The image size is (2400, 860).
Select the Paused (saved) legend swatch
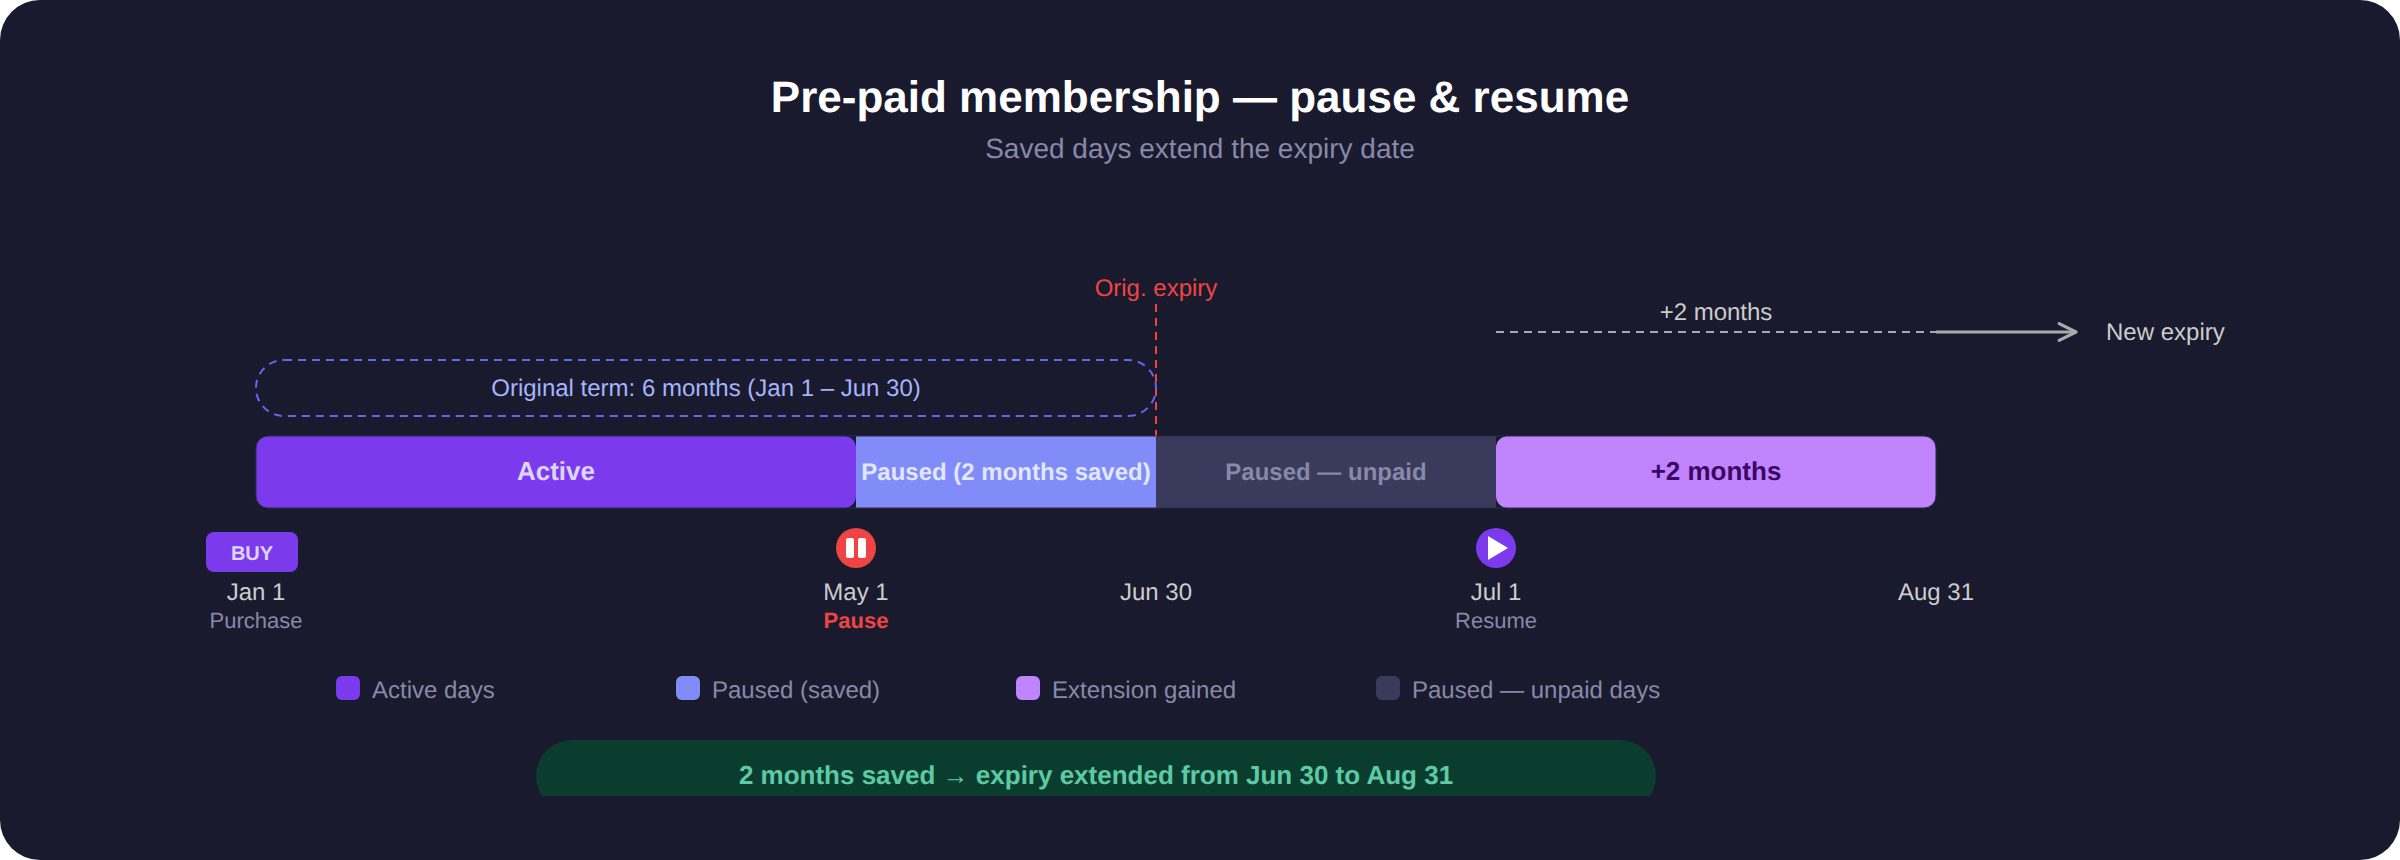tap(688, 688)
